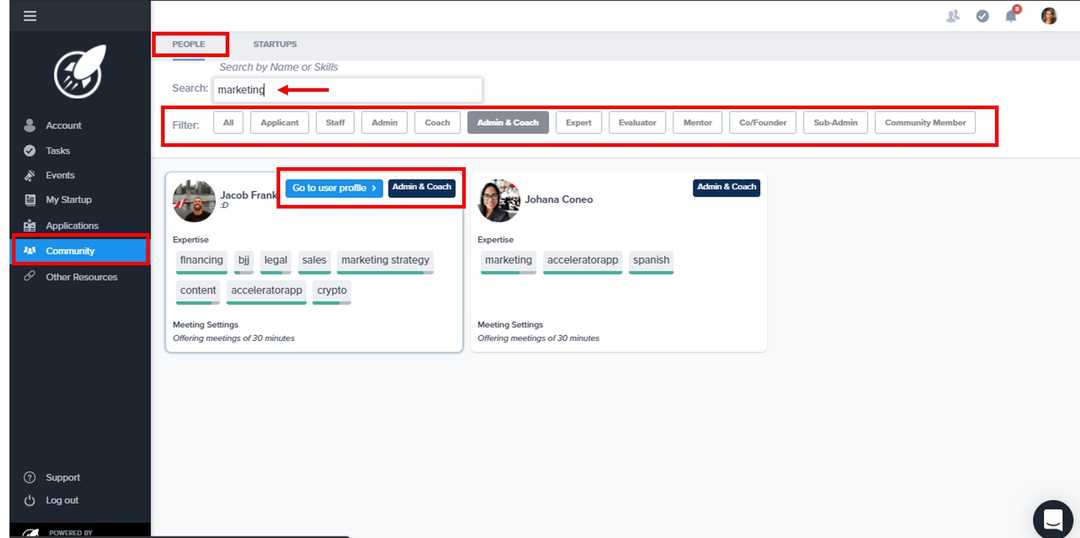Click the Tasks checkmark icon in the sidebar

coord(30,150)
